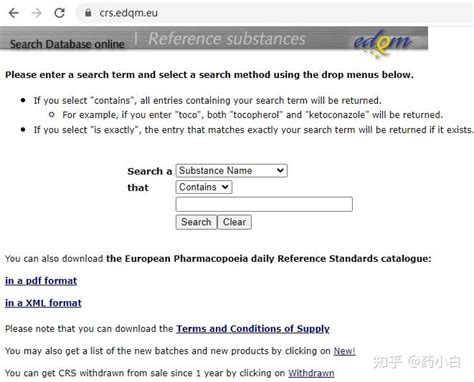This screenshot has height=382, width=474.
Task: Expand the Contains search method dropdown
Action: 204,187
